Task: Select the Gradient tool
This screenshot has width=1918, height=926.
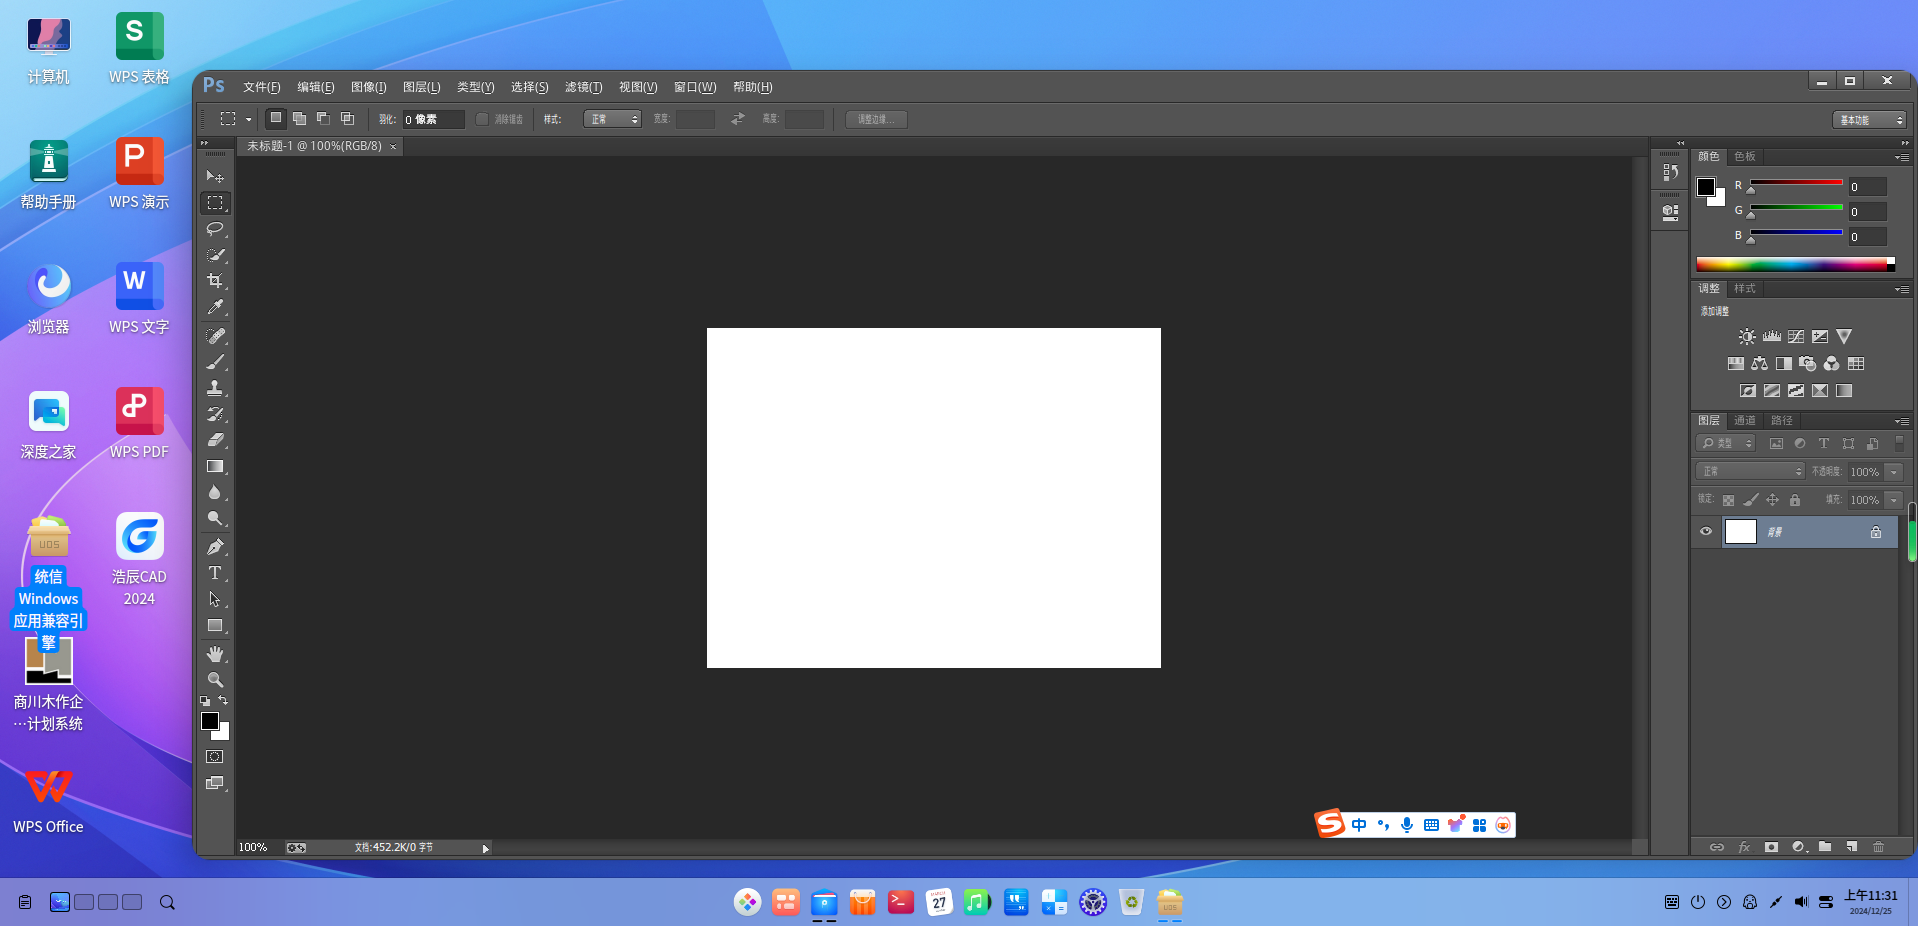Action: click(215, 466)
